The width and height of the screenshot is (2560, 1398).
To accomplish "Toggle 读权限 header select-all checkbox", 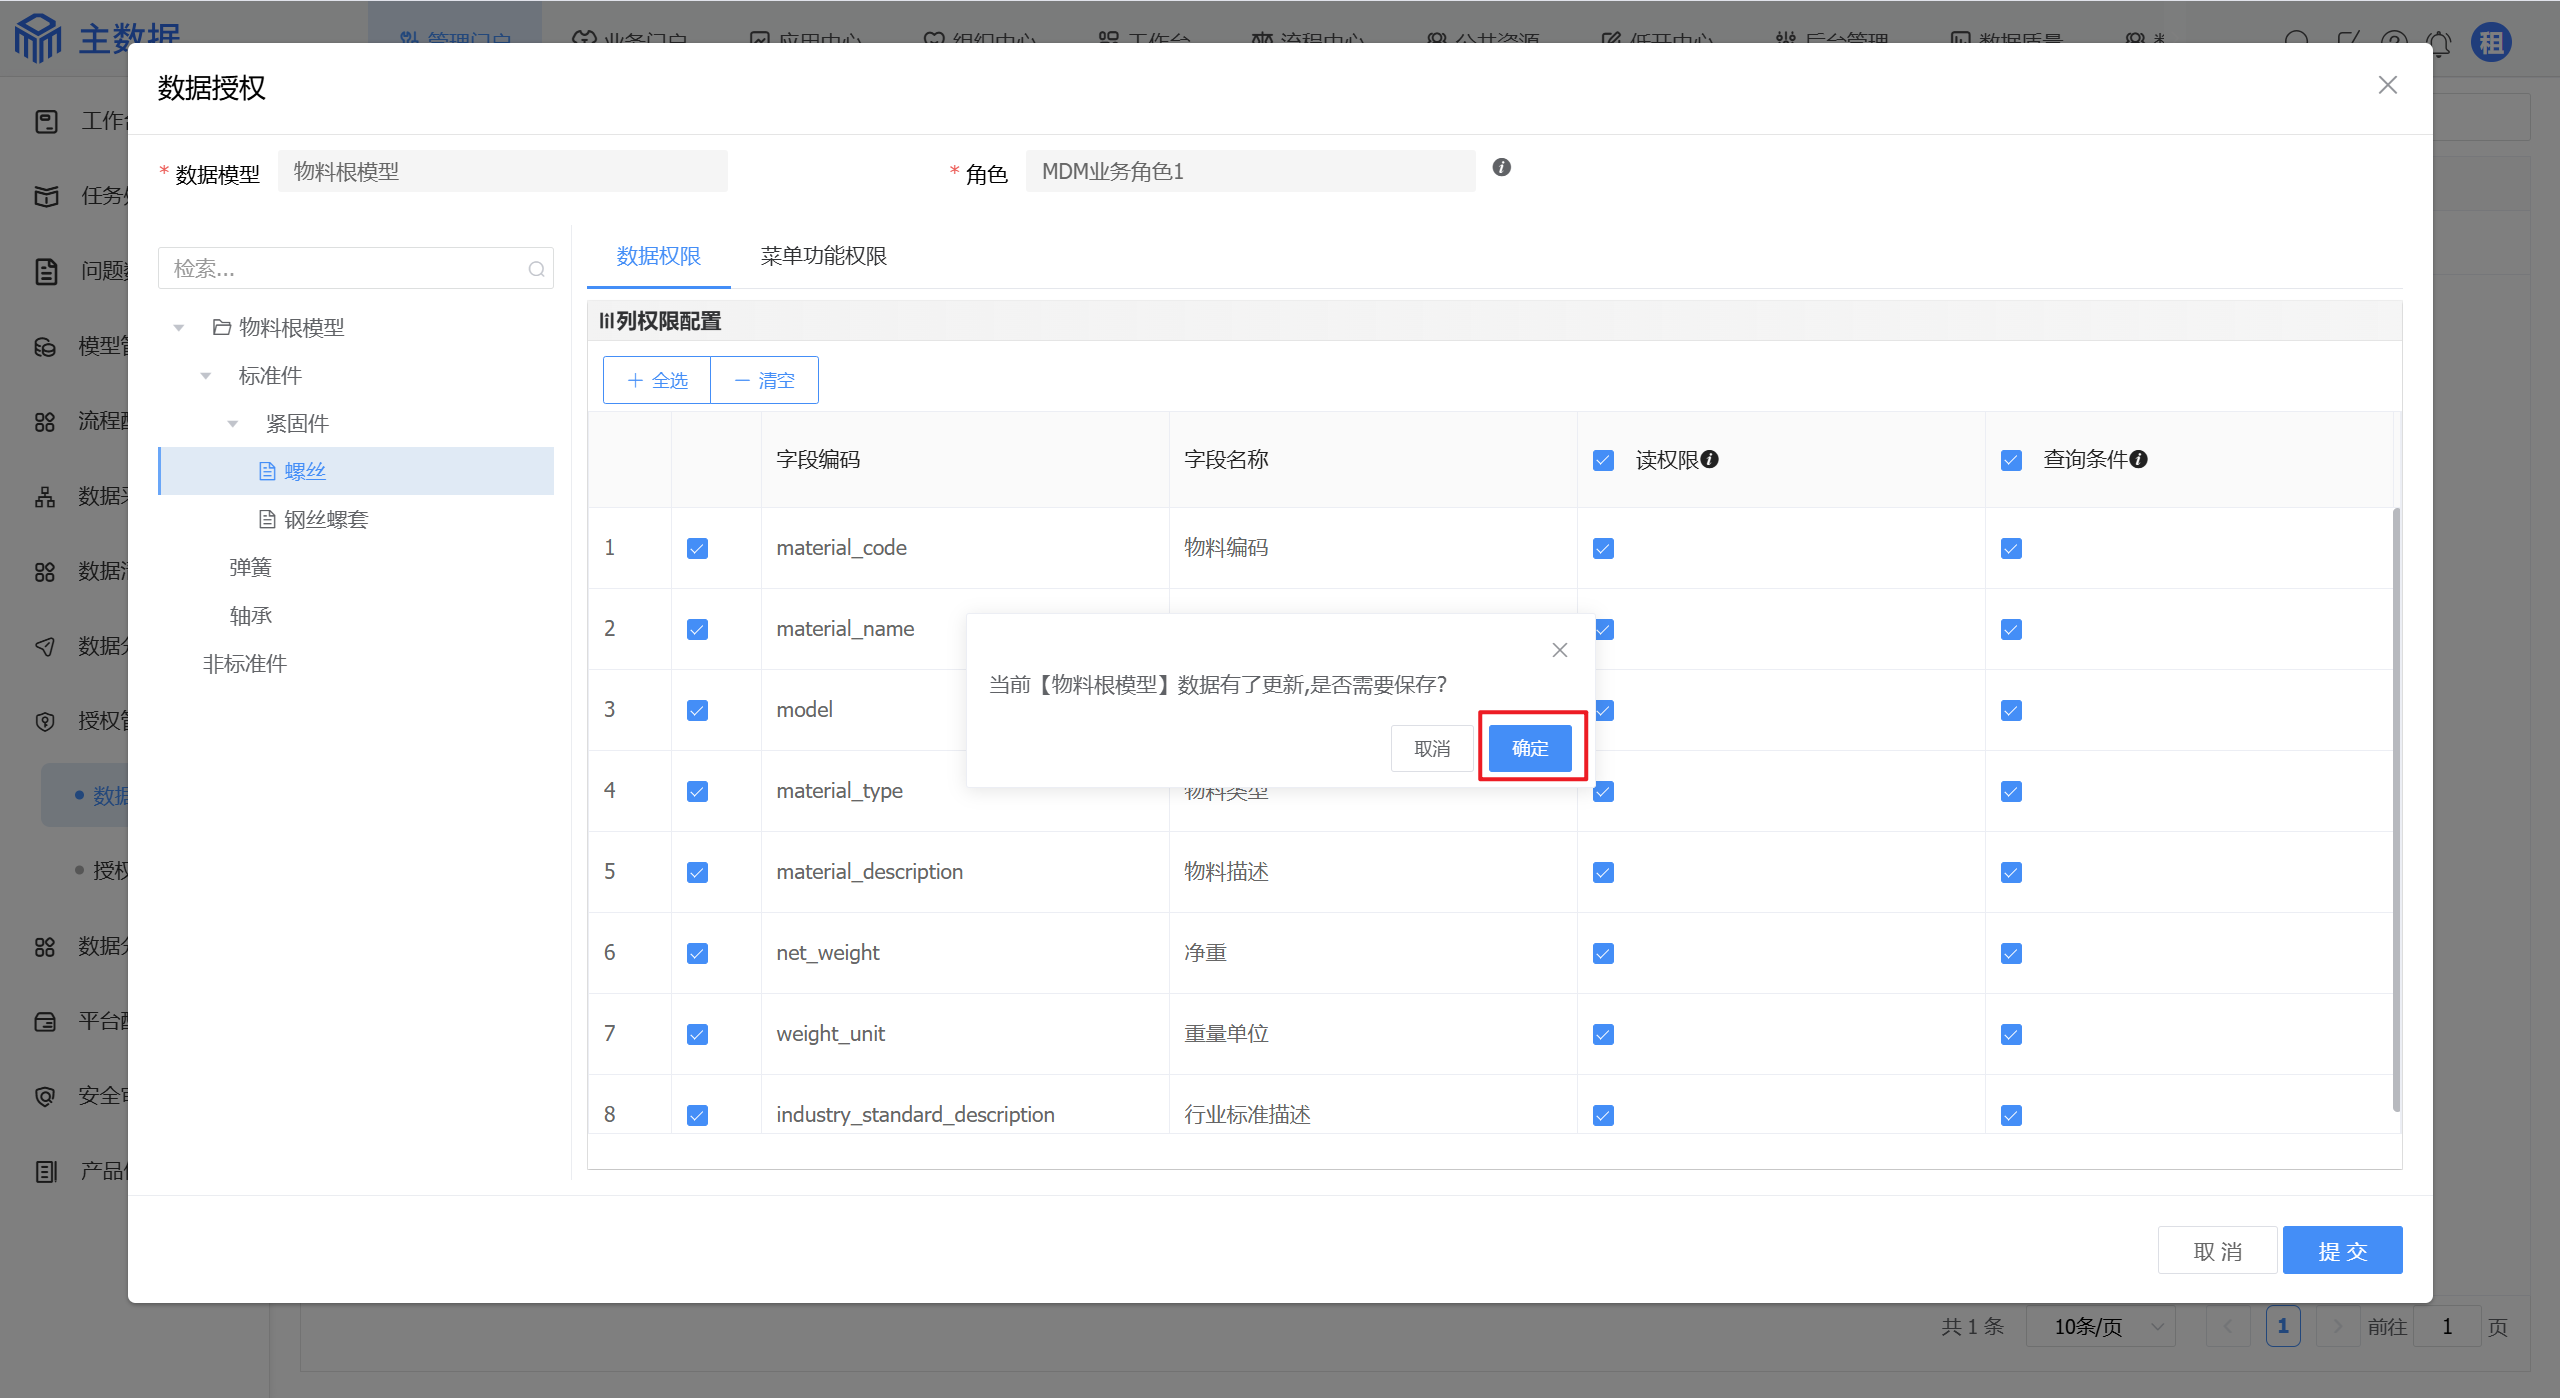I will coord(1603,460).
